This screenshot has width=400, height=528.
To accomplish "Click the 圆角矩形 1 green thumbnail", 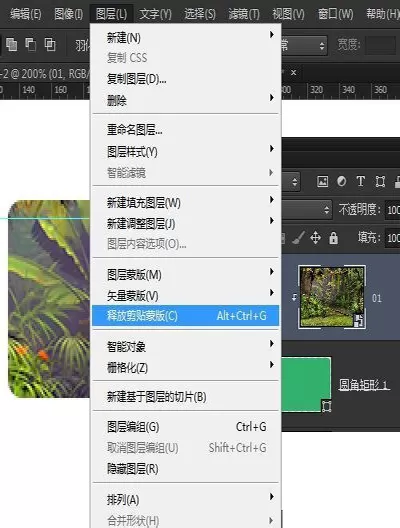I will click(x=306, y=384).
